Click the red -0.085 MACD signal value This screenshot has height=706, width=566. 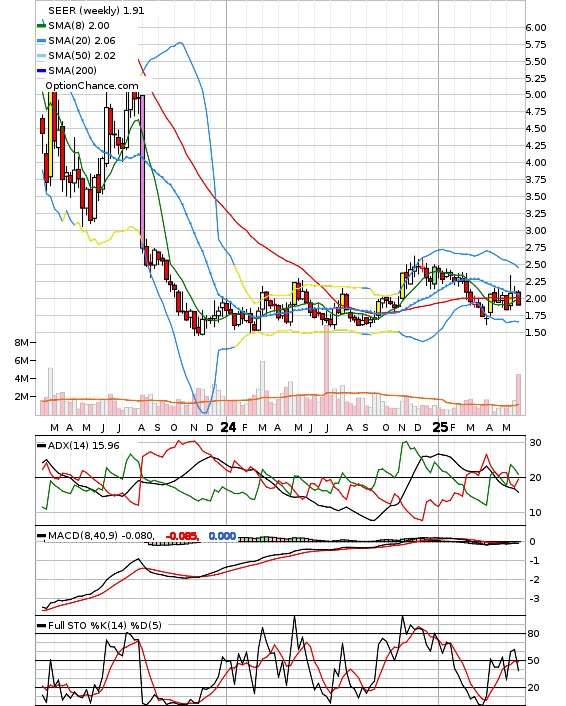click(183, 536)
